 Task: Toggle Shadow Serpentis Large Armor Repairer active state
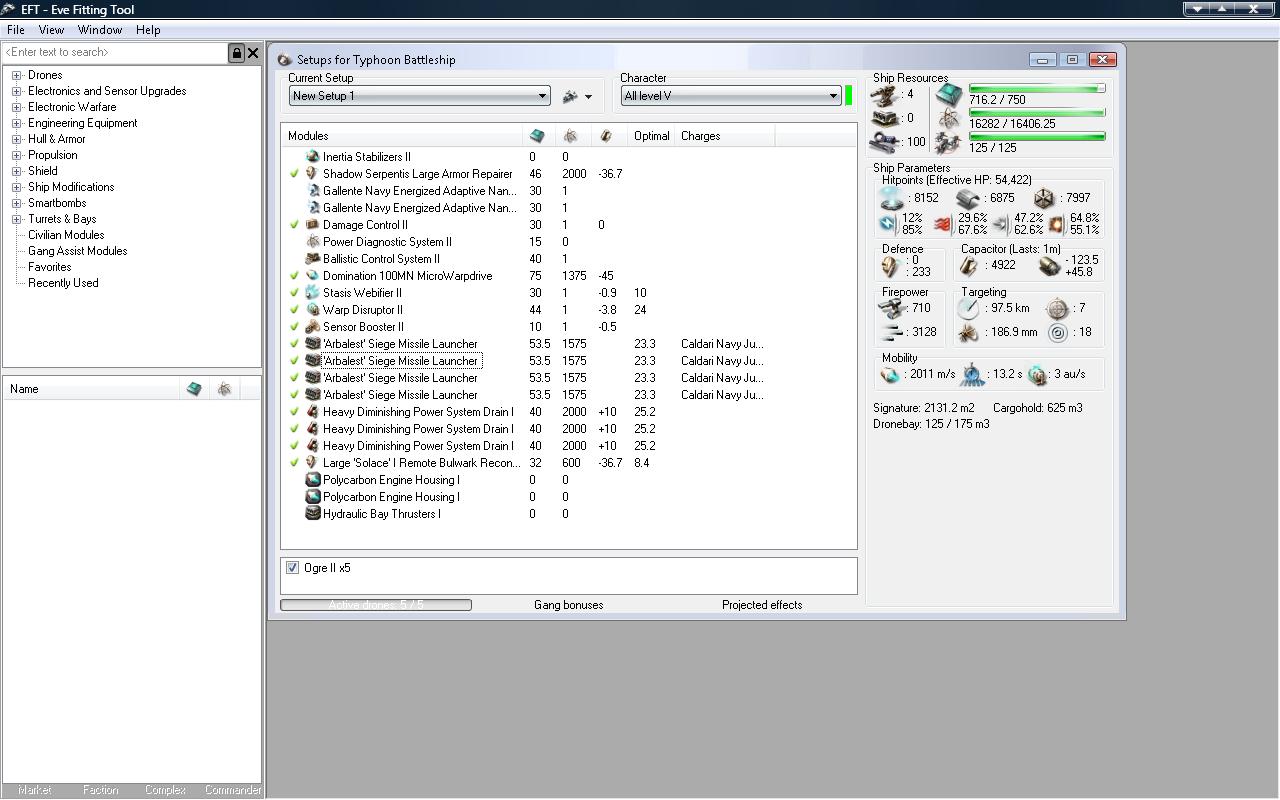(x=294, y=174)
